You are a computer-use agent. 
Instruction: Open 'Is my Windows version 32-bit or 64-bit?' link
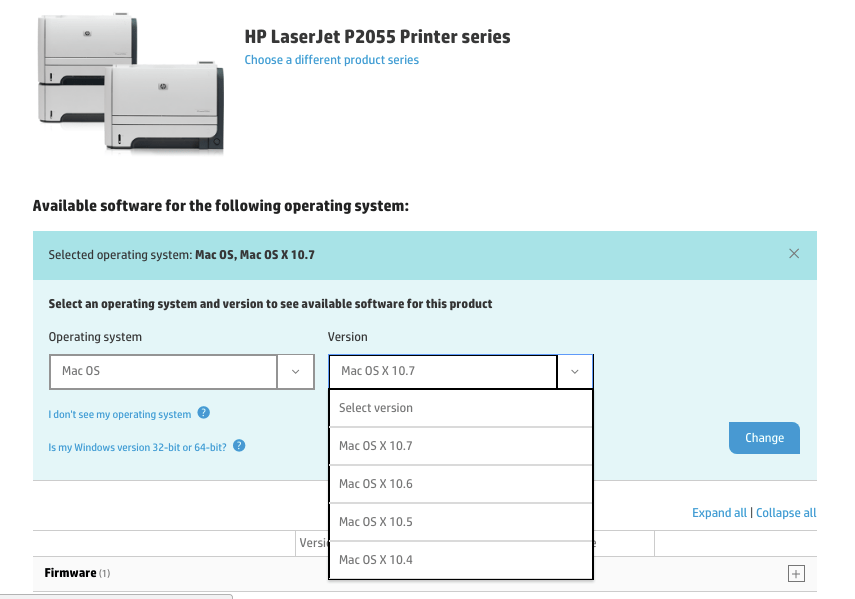pyautogui.click(x=137, y=447)
